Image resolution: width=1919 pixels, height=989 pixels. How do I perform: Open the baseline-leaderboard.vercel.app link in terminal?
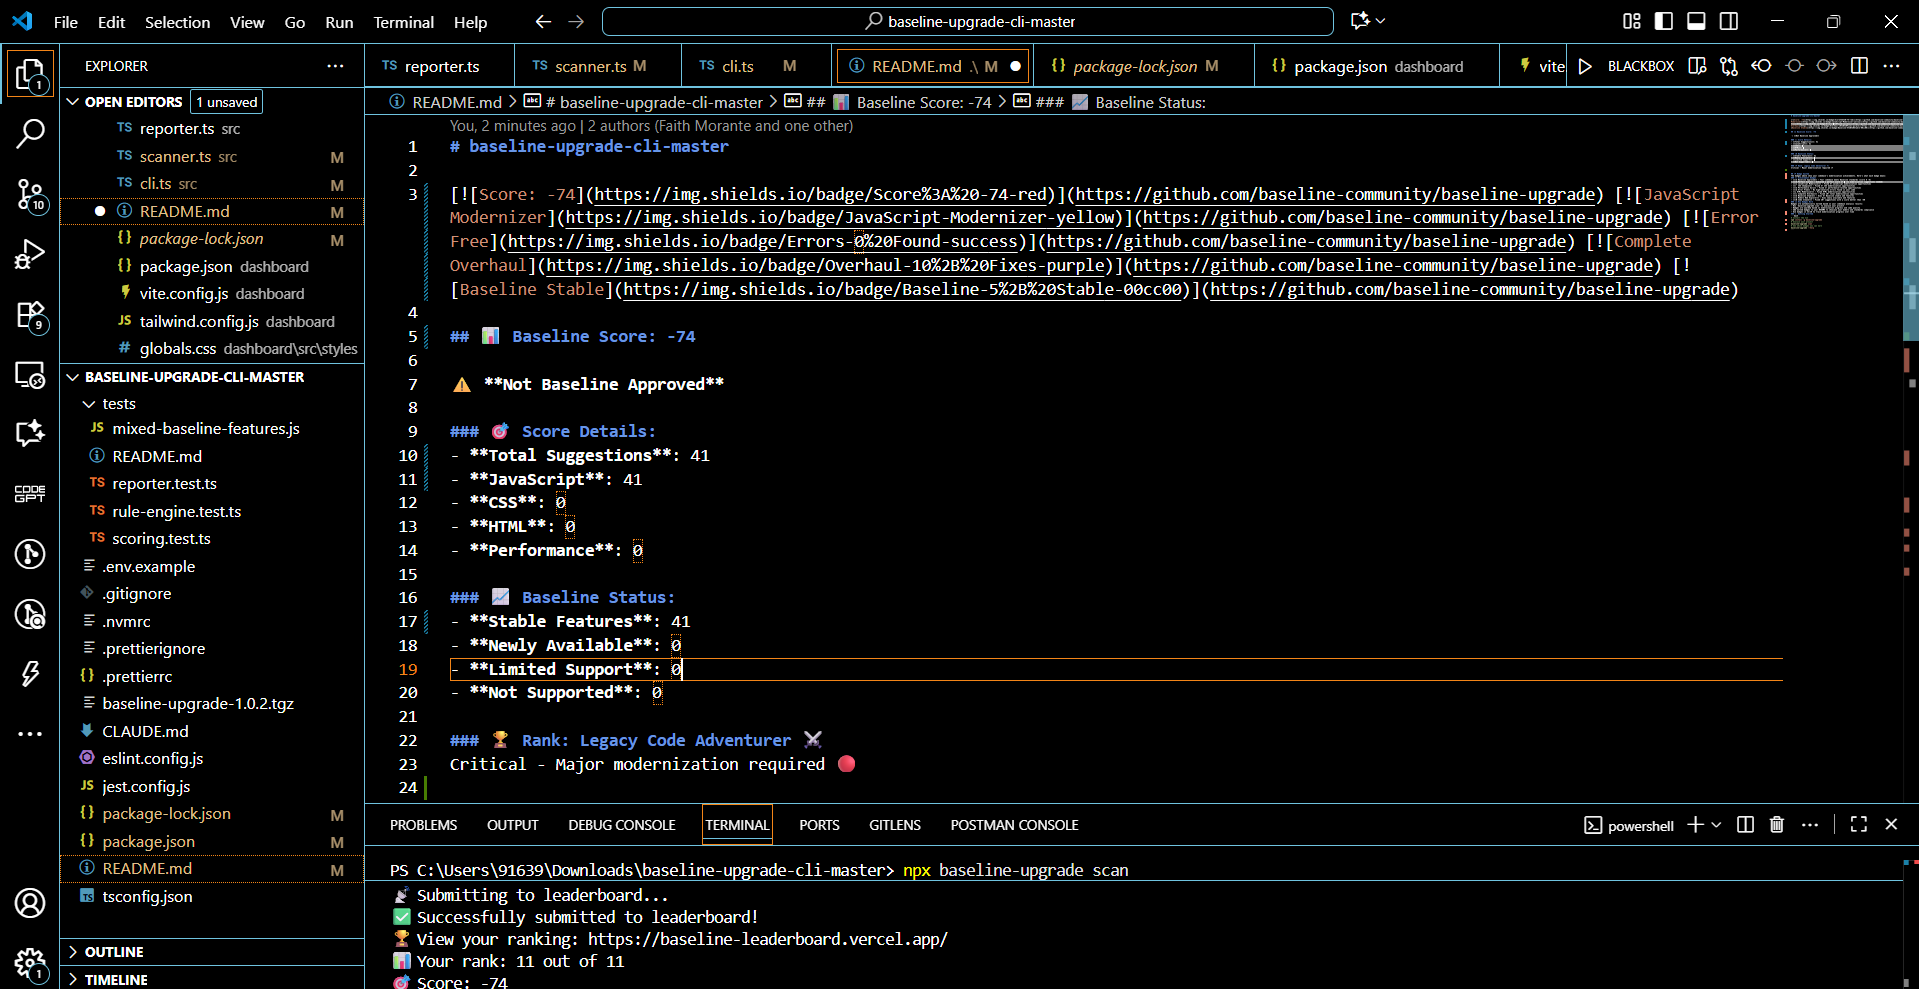(767, 939)
